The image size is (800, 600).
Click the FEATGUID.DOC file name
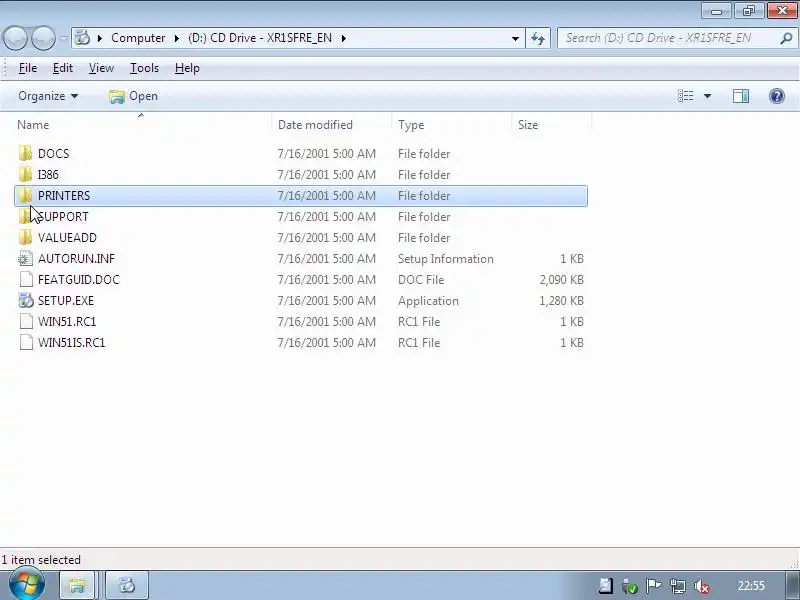point(79,280)
